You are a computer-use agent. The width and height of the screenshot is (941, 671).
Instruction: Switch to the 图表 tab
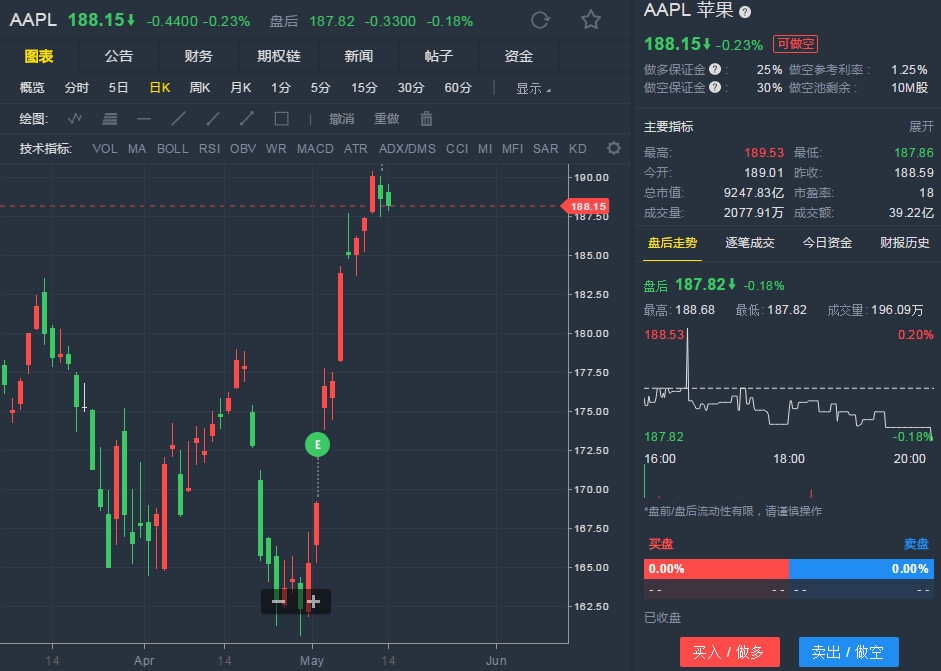click(39, 56)
